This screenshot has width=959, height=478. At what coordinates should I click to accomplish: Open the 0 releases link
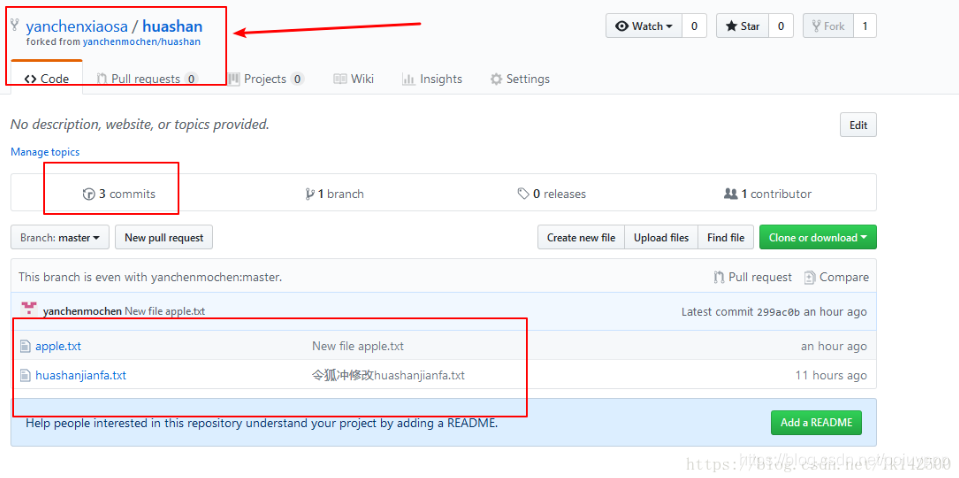tap(552, 194)
